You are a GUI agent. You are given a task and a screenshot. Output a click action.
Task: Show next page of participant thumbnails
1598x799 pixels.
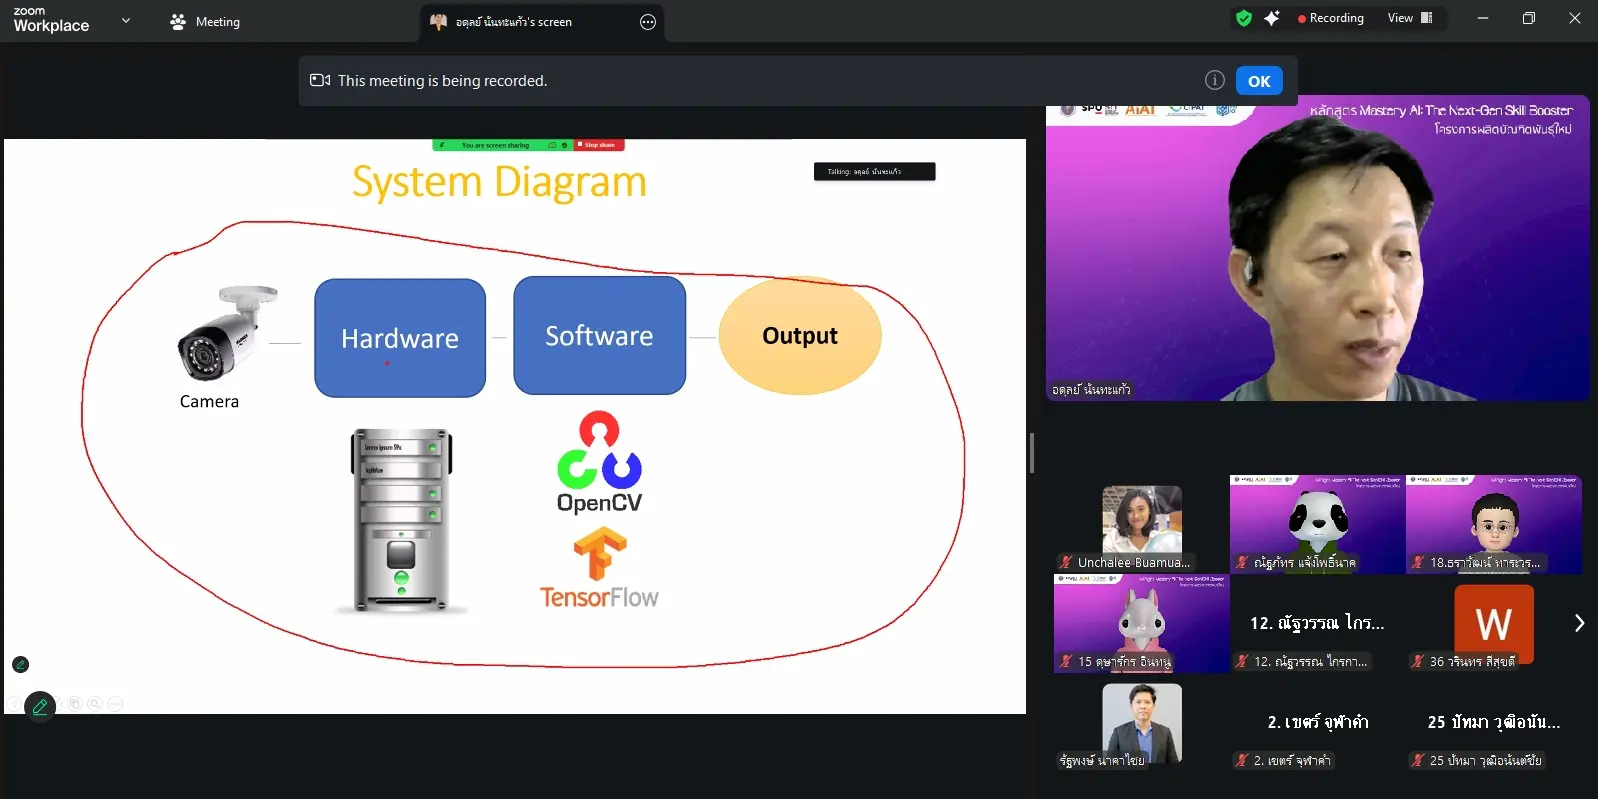(x=1579, y=623)
